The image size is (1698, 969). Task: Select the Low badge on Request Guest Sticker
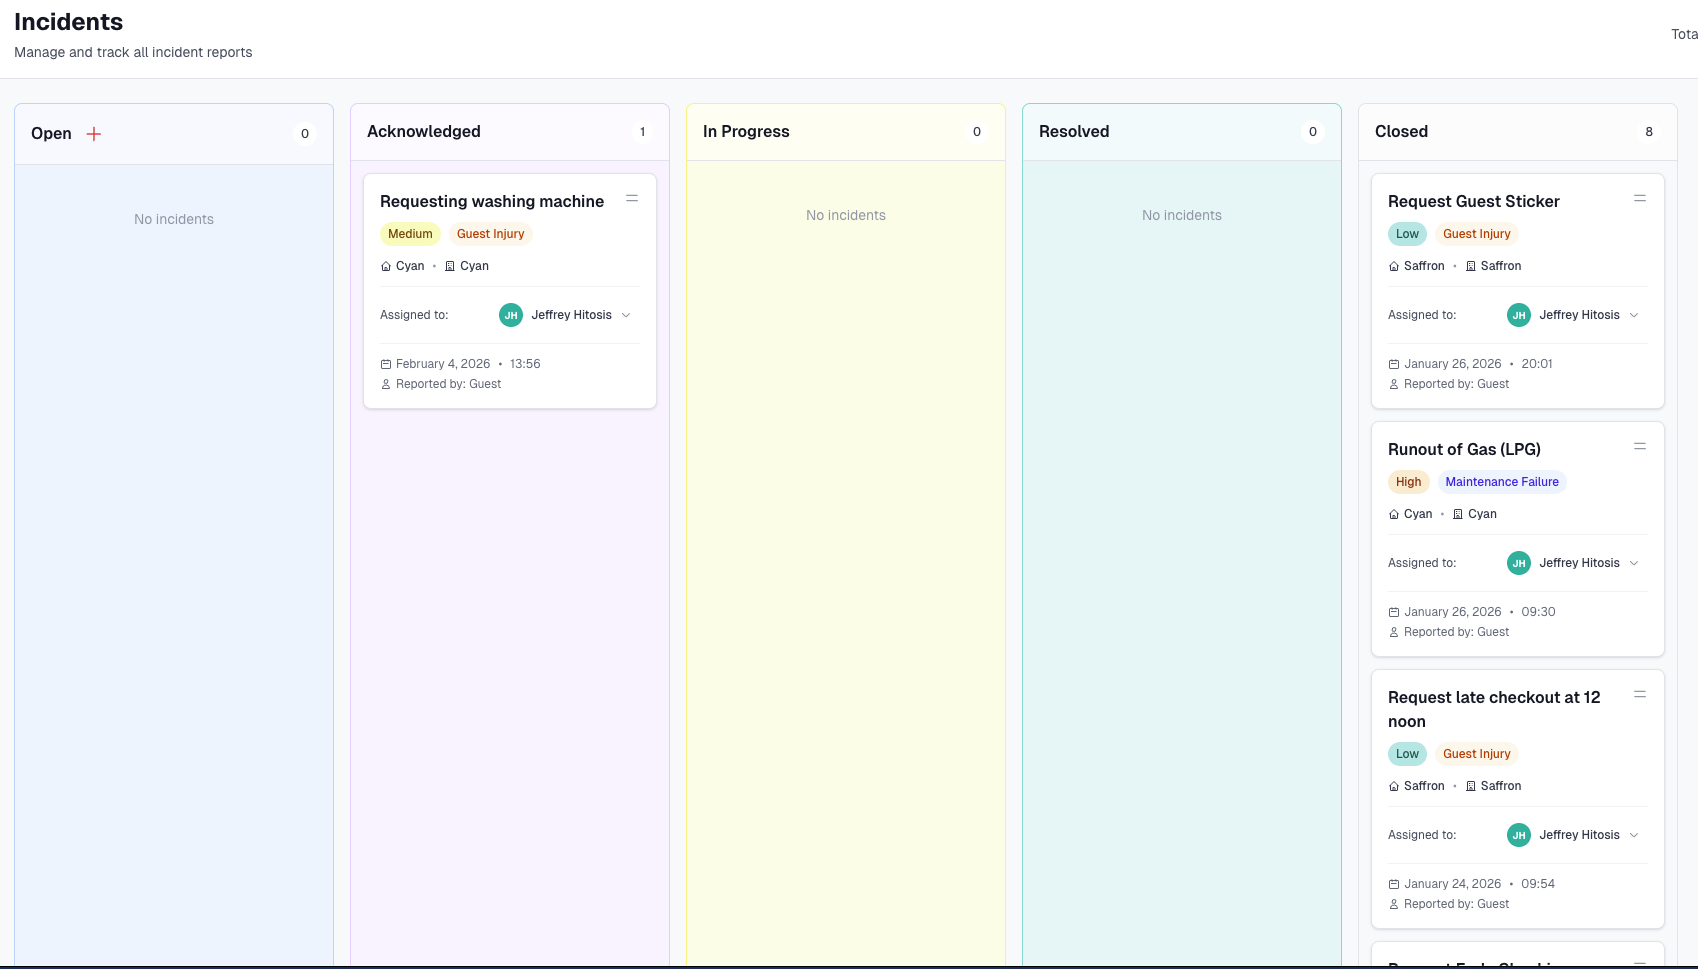(x=1407, y=233)
